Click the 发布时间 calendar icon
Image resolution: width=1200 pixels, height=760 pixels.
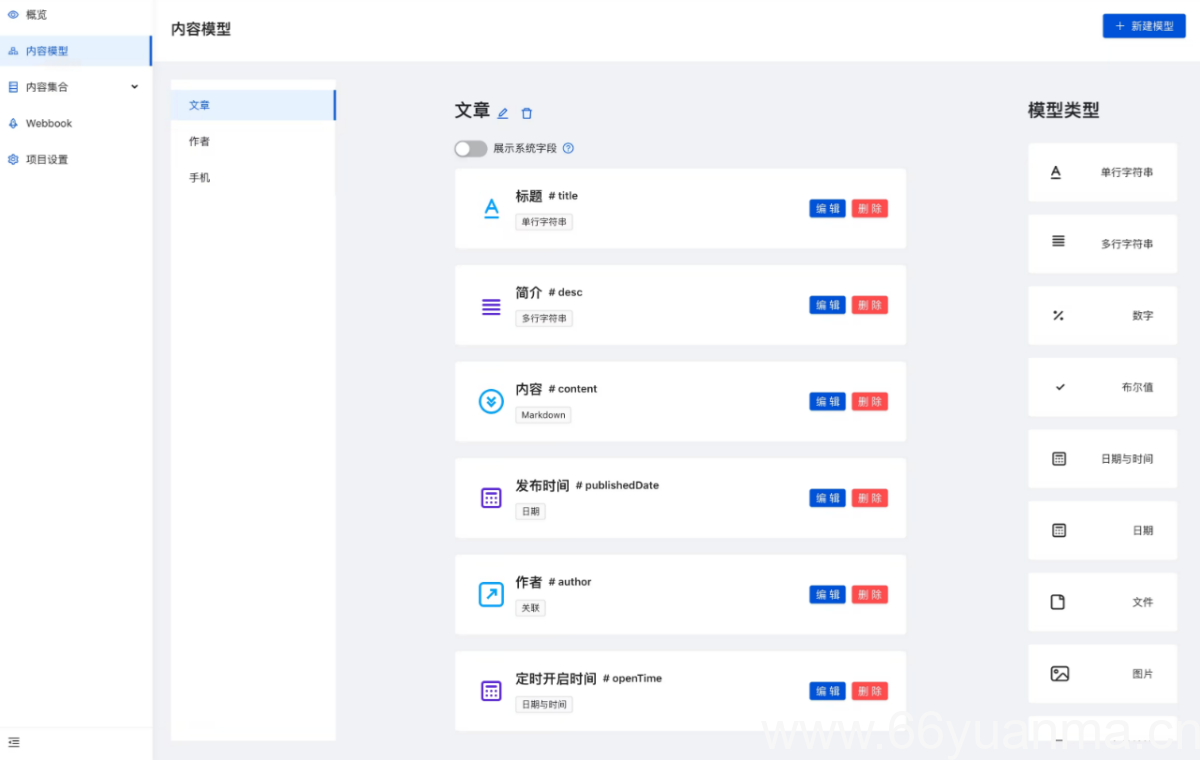[491, 498]
